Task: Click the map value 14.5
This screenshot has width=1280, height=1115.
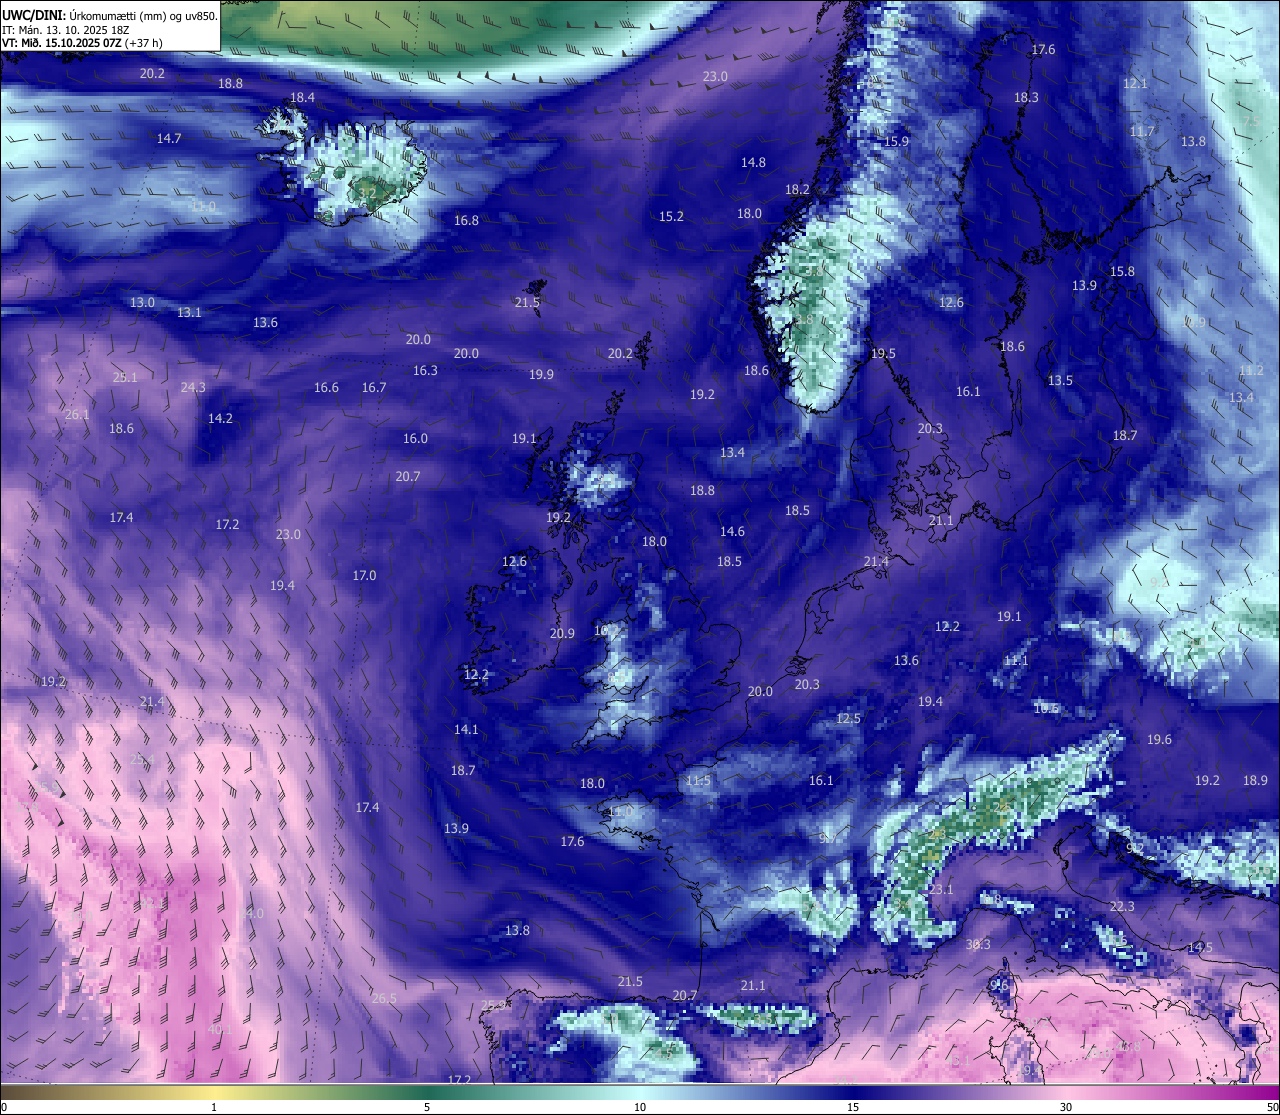Action: (x=1200, y=947)
